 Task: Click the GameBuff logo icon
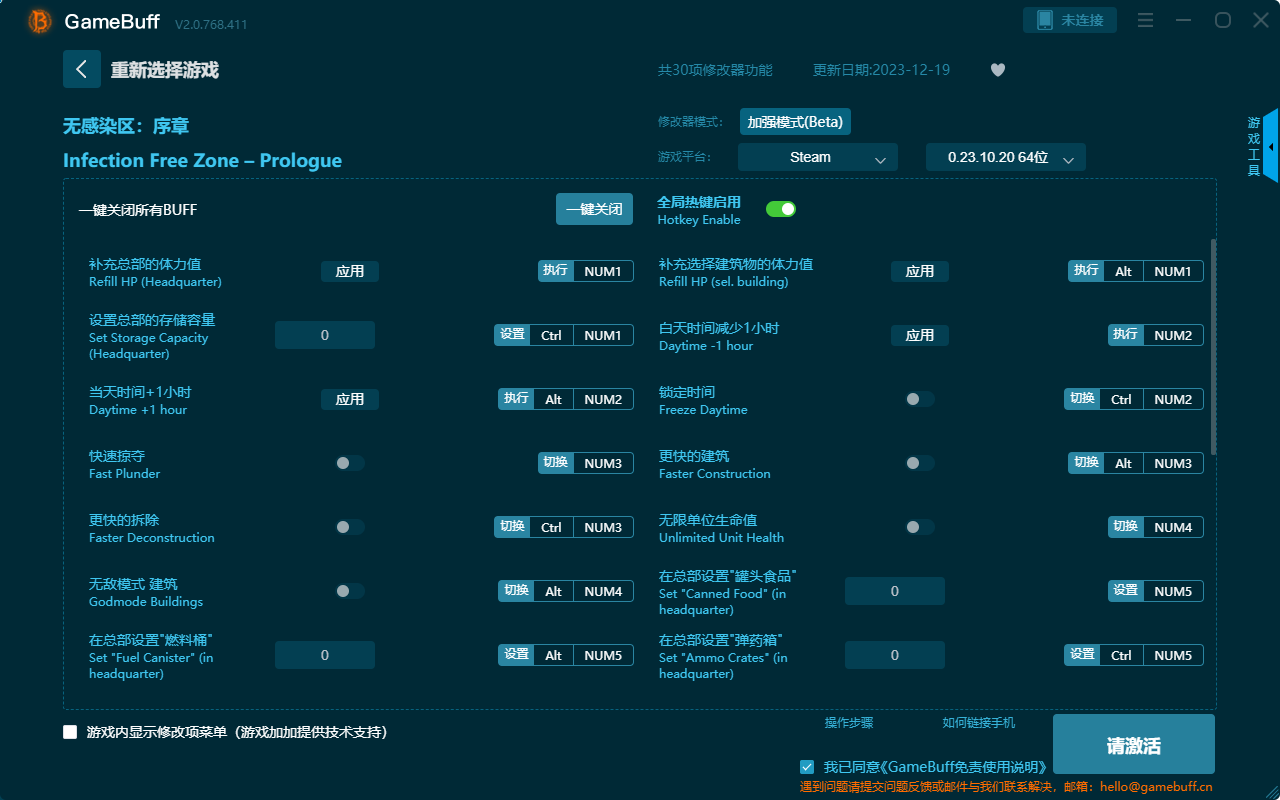(40, 21)
